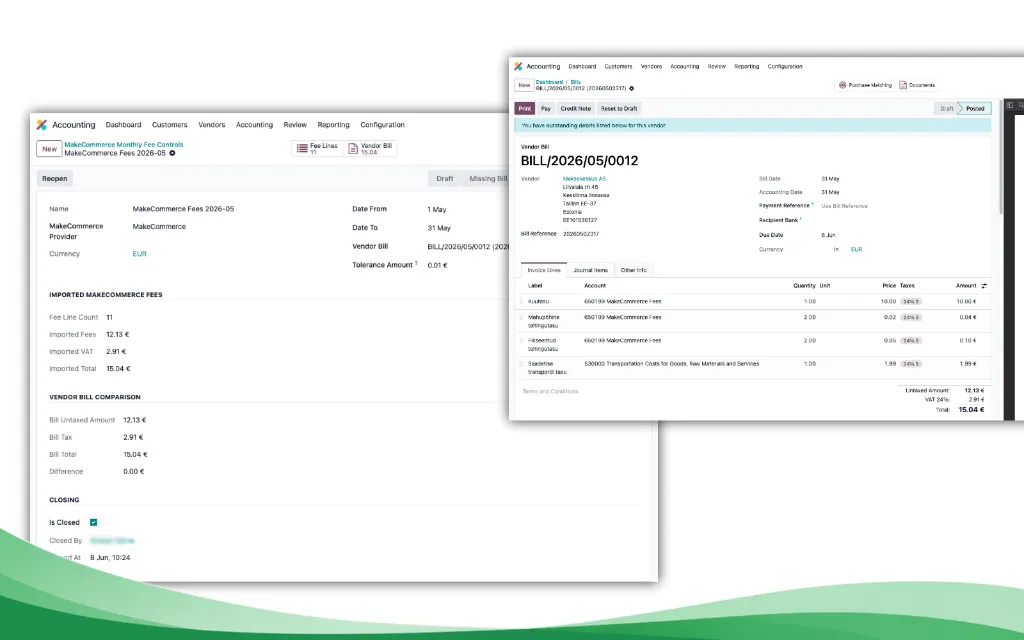Click the drag handle of the Saadetise transpordi tasu line
The height and width of the screenshot is (640, 1024).
(x=522, y=364)
